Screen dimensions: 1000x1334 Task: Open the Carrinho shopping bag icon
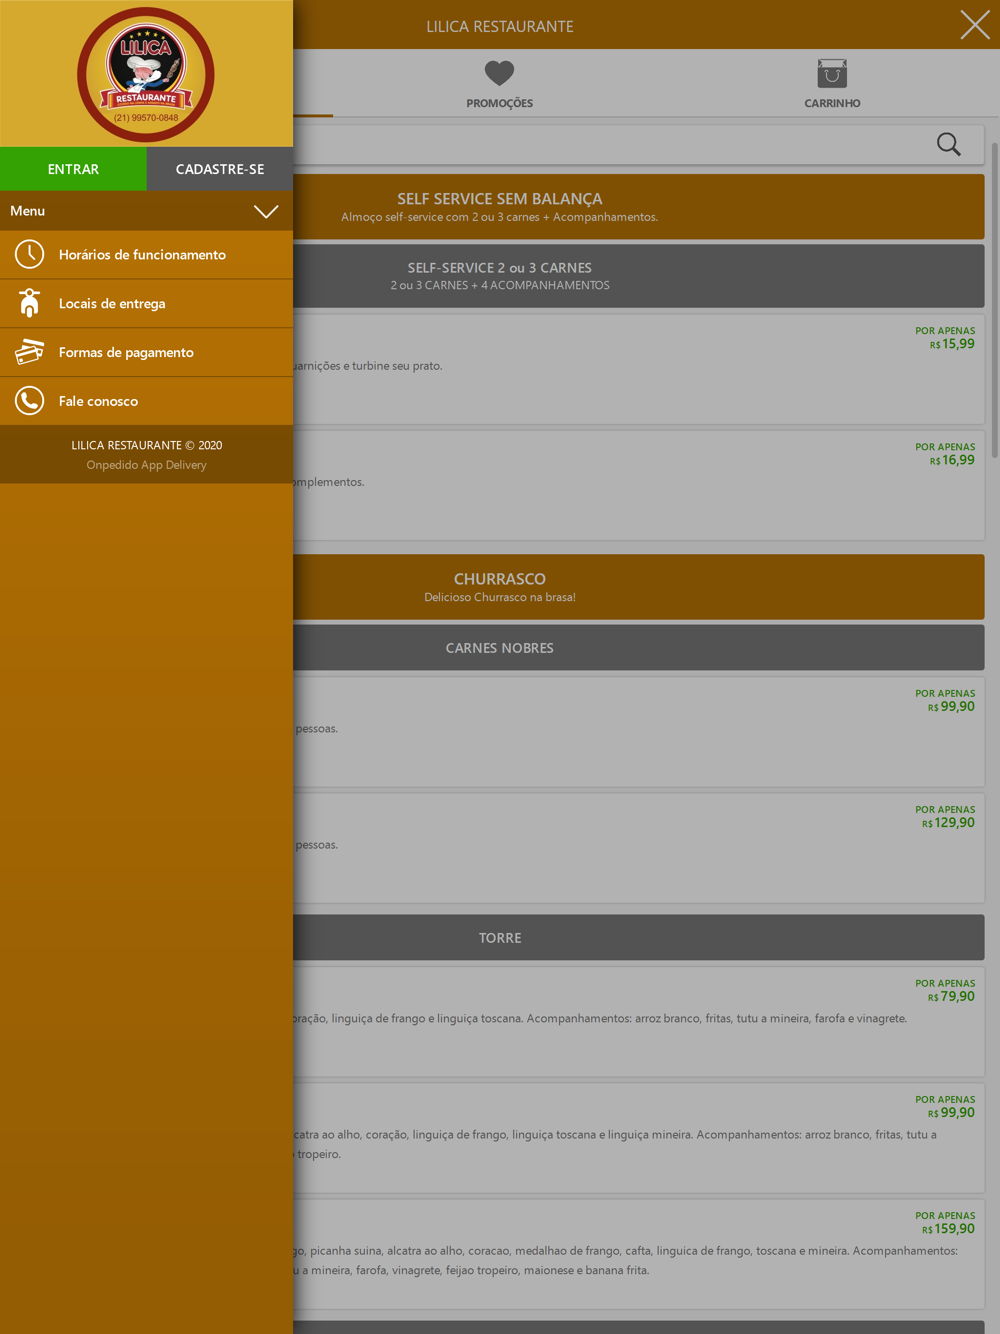pyautogui.click(x=832, y=73)
